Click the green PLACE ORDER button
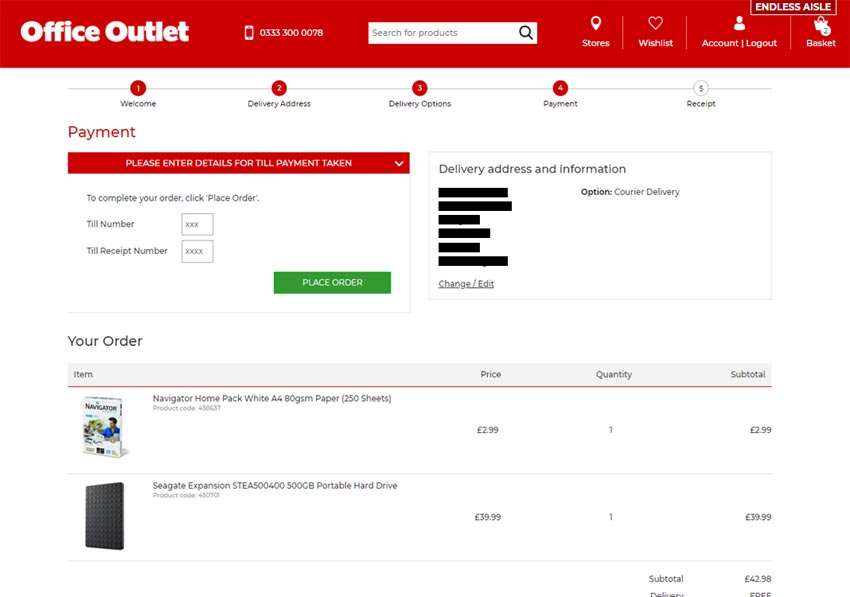 (x=332, y=283)
